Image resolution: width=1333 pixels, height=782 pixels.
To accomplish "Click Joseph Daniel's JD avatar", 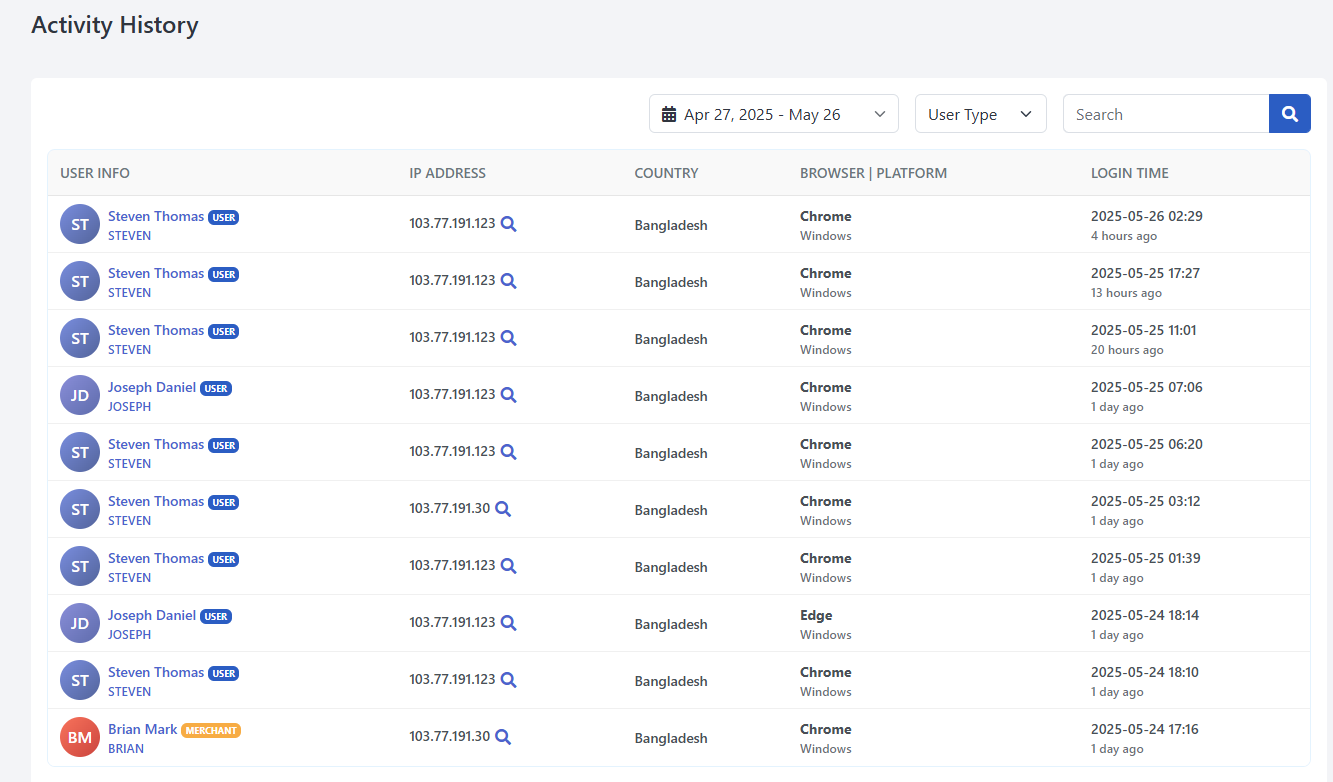I will pyautogui.click(x=80, y=395).
